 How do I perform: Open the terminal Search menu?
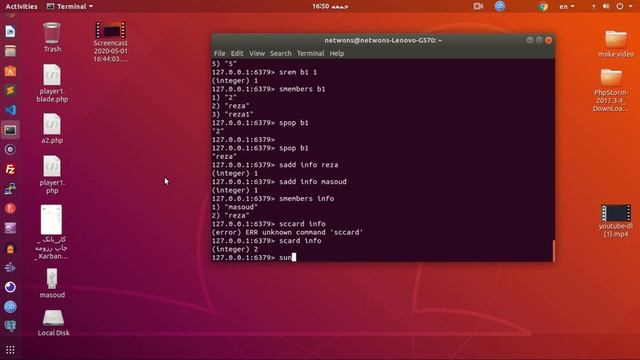click(x=281, y=53)
